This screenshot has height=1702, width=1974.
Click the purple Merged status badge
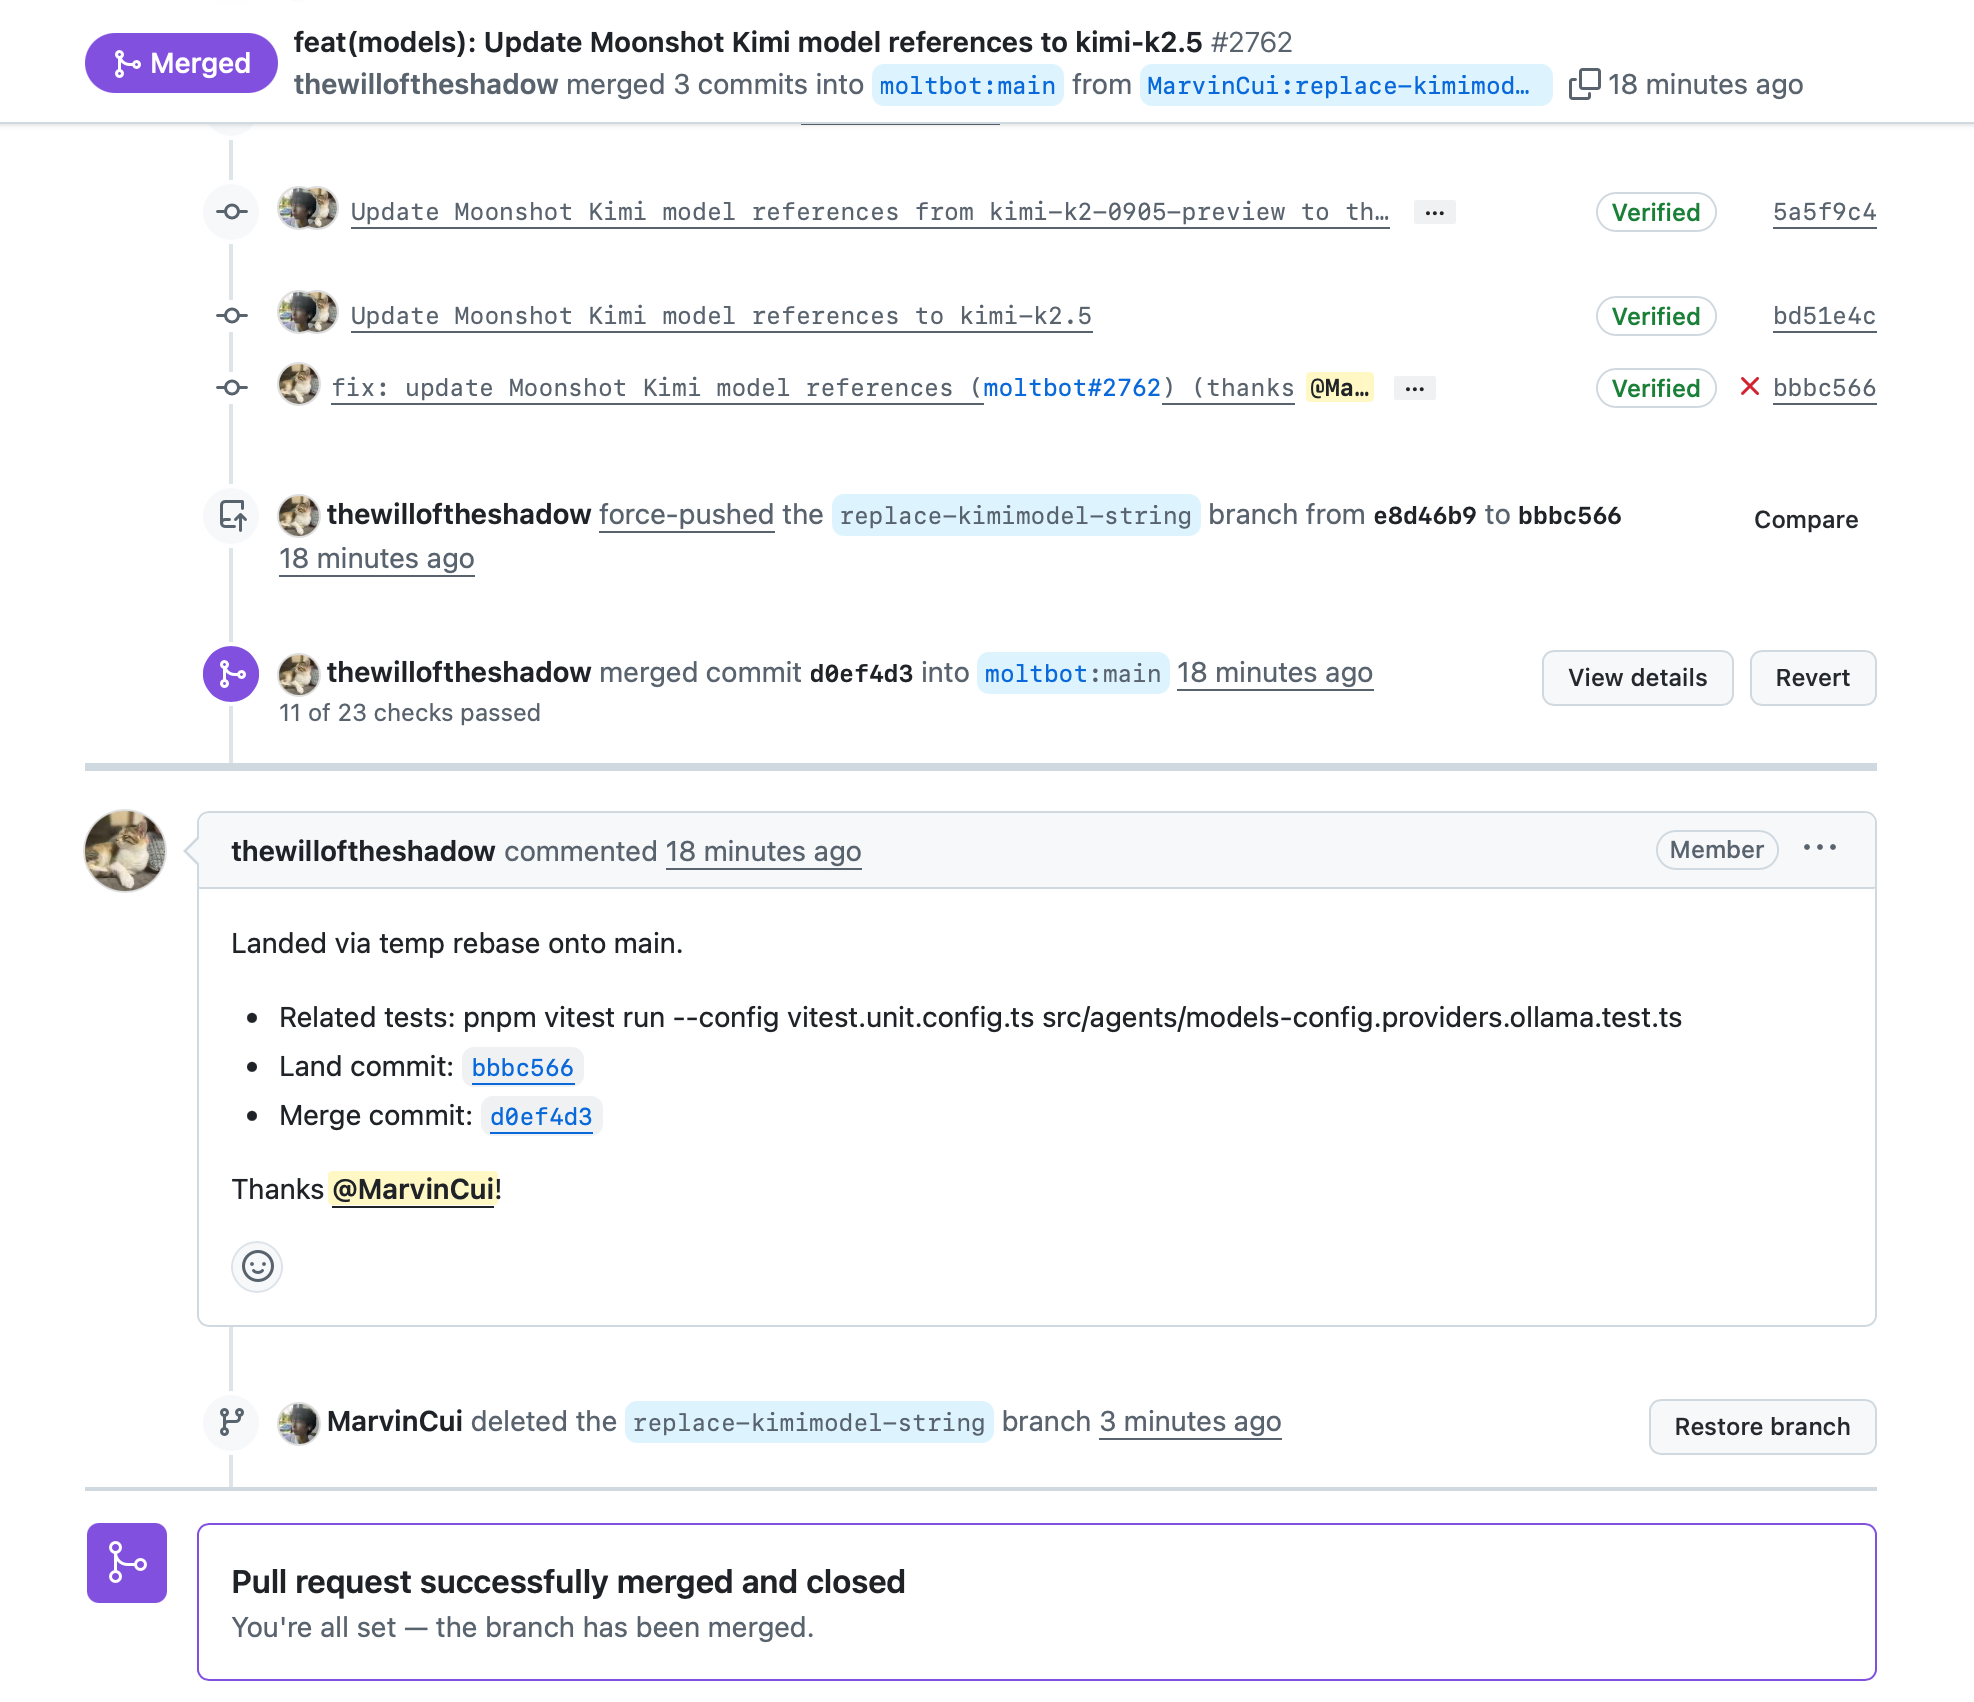tap(181, 63)
